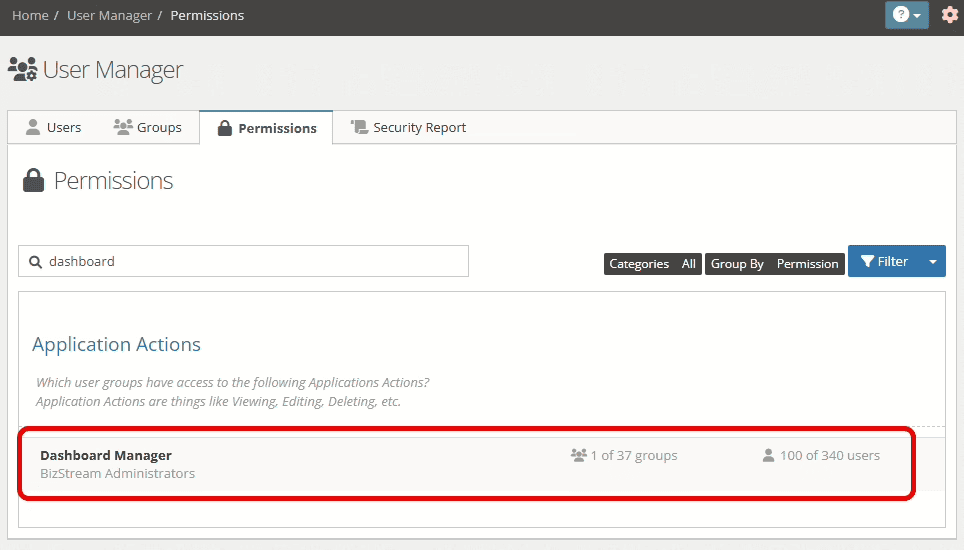Image resolution: width=964 pixels, height=550 pixels.
Task: Click the groups icon beside 37 groups
Action: [x=579, y=455]
